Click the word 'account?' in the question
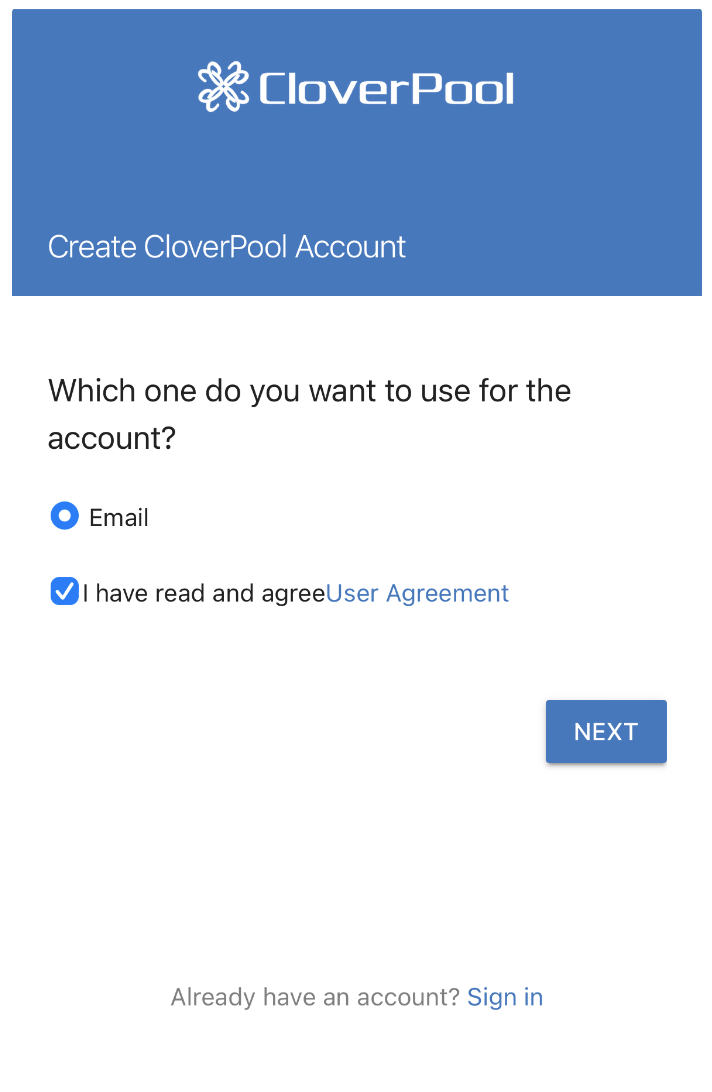712x1092 pixels. (111, 439)
